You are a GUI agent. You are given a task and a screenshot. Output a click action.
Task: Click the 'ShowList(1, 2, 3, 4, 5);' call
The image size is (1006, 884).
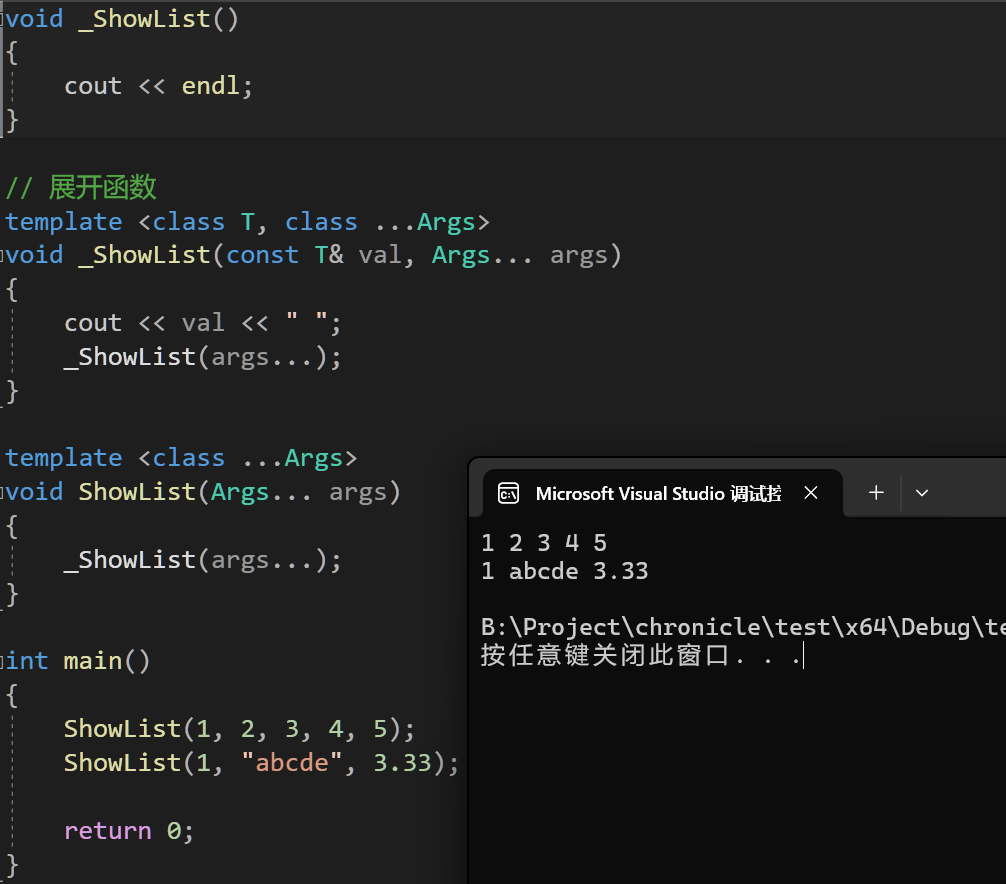239,729
